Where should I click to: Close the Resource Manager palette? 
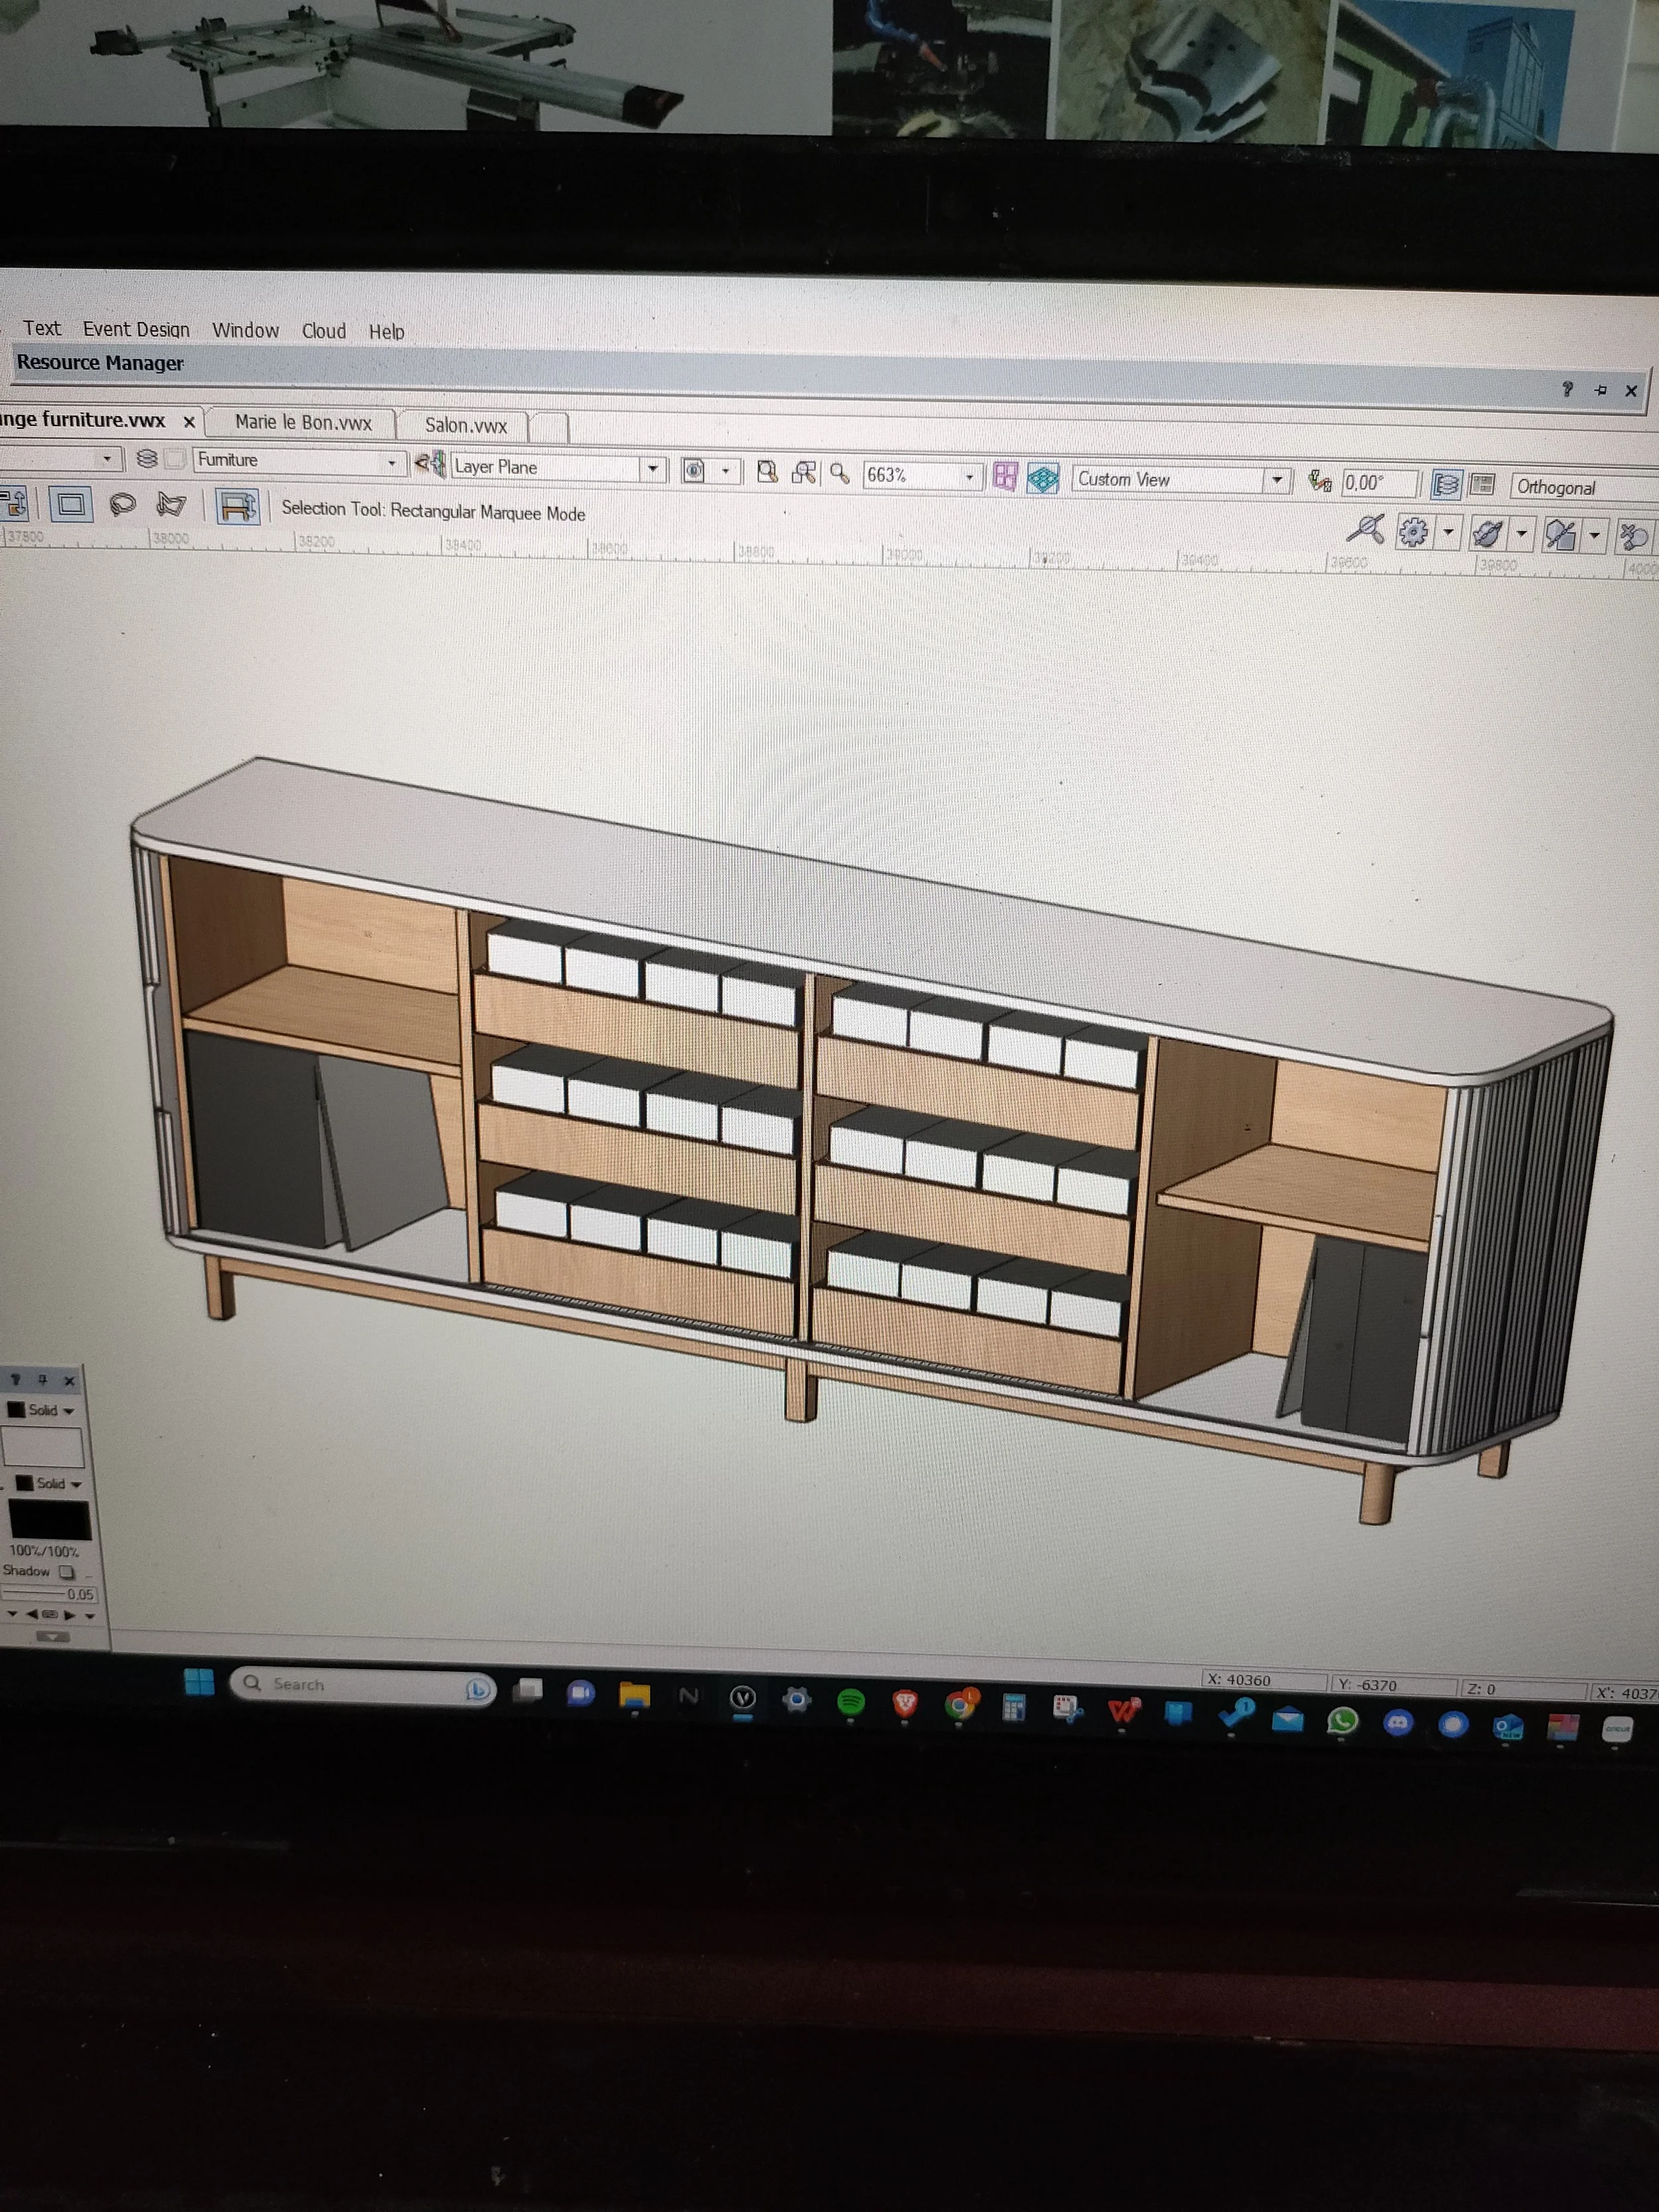1631,391
